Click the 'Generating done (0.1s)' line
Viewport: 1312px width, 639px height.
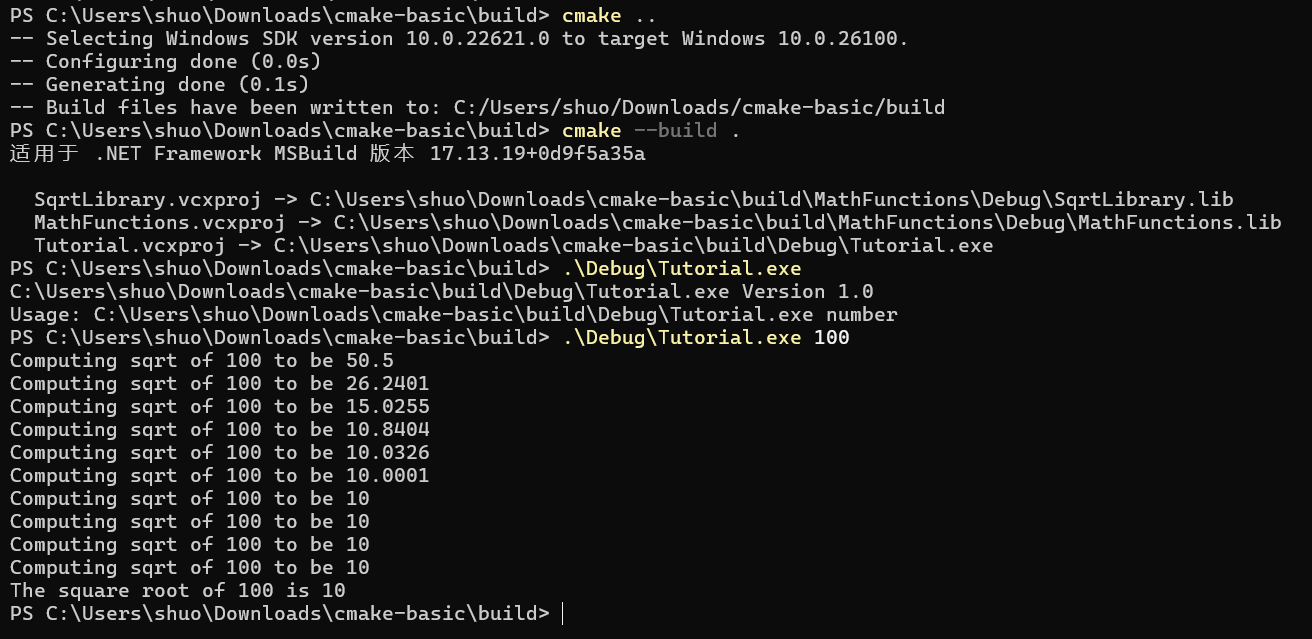pos(159,85)
